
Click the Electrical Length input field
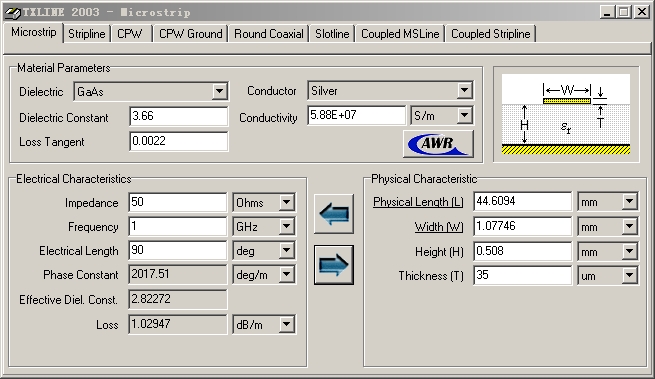point(178,250)
